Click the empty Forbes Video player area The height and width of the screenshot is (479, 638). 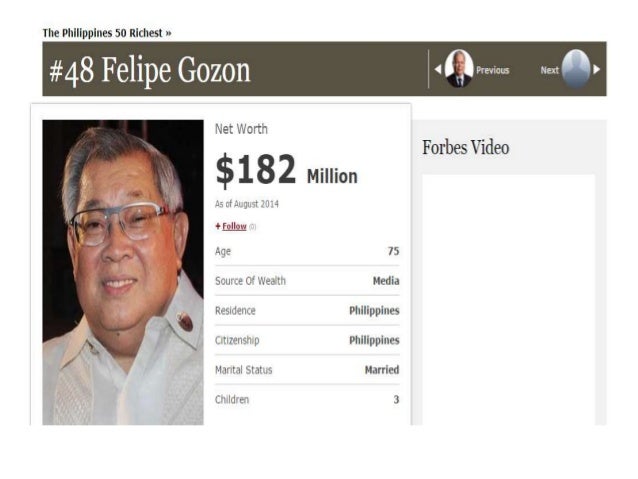(x=508, y=300)
